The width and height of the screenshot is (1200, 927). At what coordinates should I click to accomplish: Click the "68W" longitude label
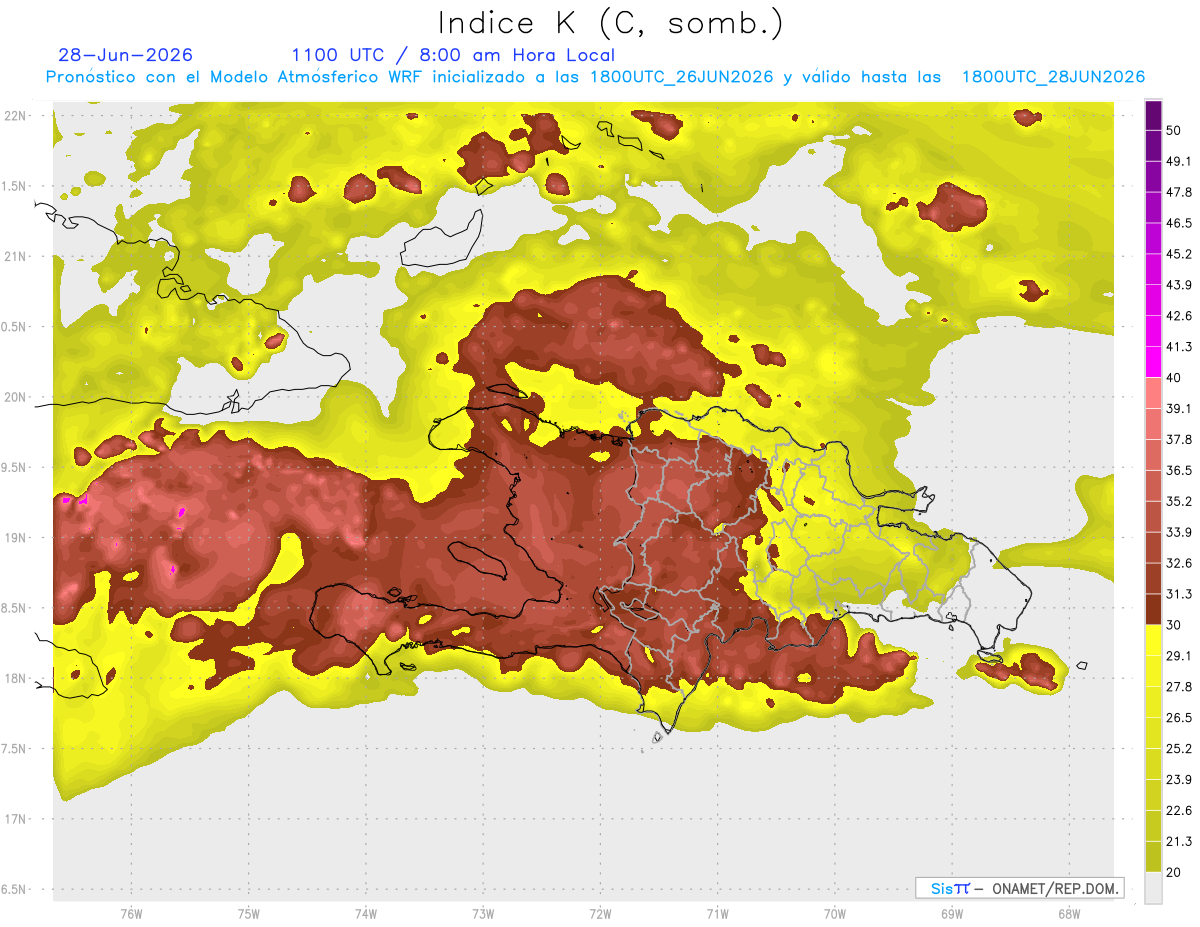1069,913
